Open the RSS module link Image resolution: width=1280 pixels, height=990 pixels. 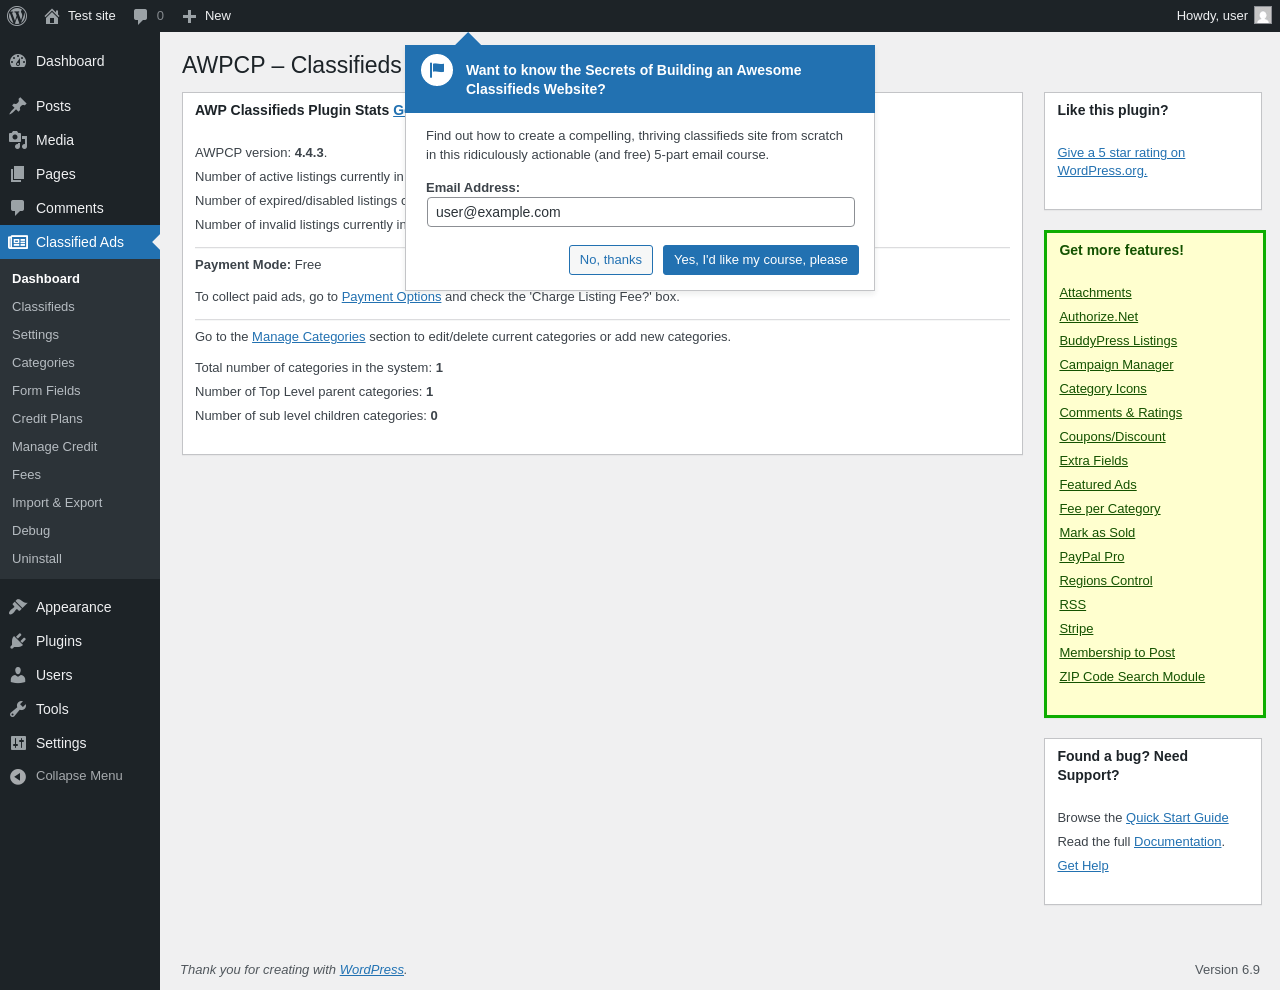pyautogui.click(x=1072, y=605)
